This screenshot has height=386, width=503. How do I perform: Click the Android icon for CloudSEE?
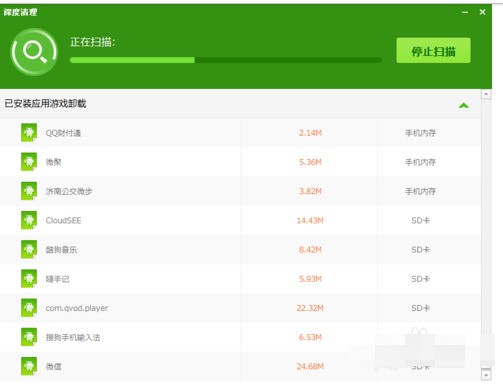29,220
